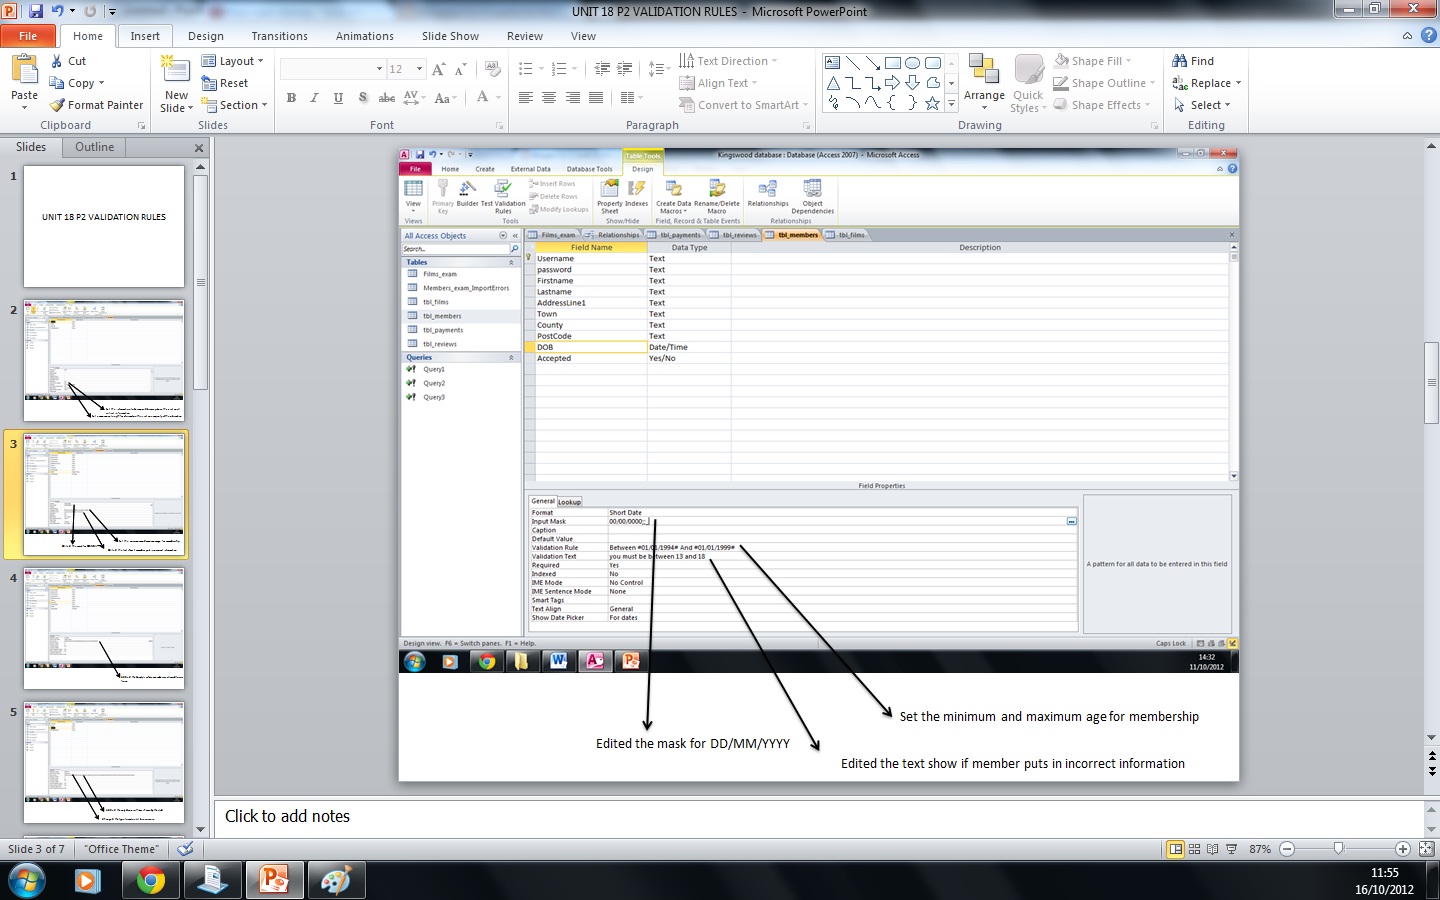1440x900 pixels.
Task: Open the Find tool
Action: [1193, 61]
